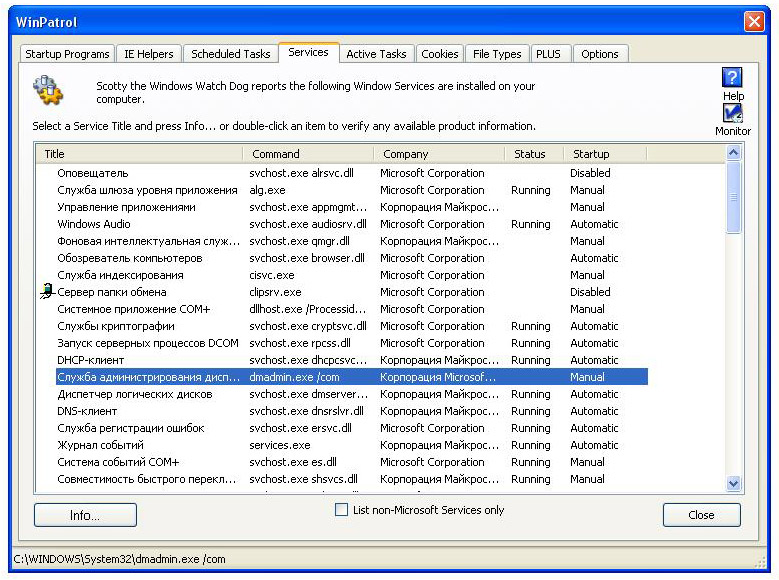
Task: Open the Options tab
Action: (600, 54)
